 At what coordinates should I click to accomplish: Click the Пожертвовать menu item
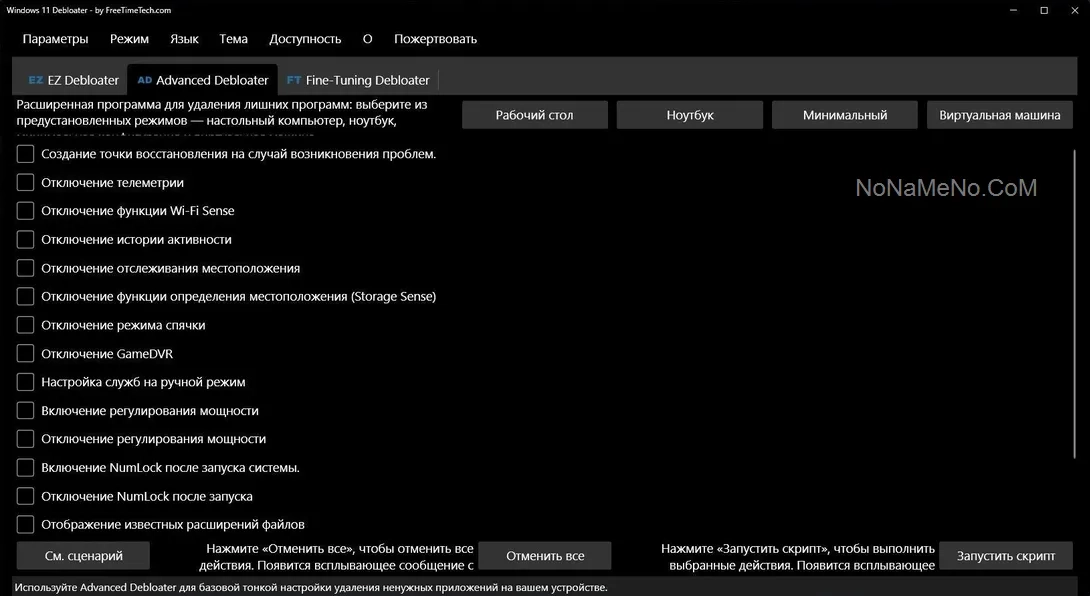point(435,39)
